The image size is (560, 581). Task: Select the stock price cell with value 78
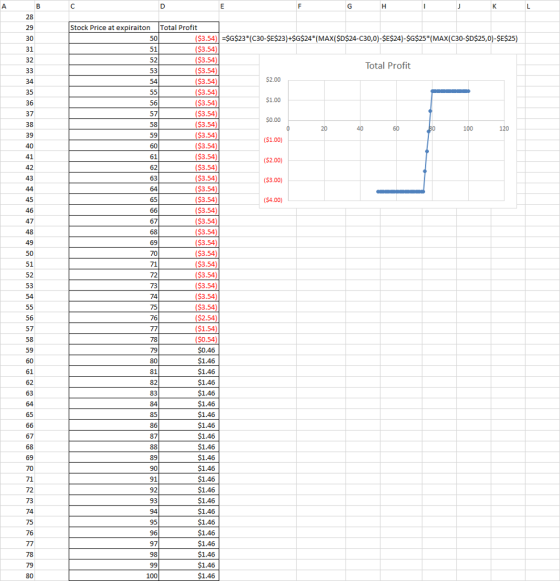pos(113,339)
